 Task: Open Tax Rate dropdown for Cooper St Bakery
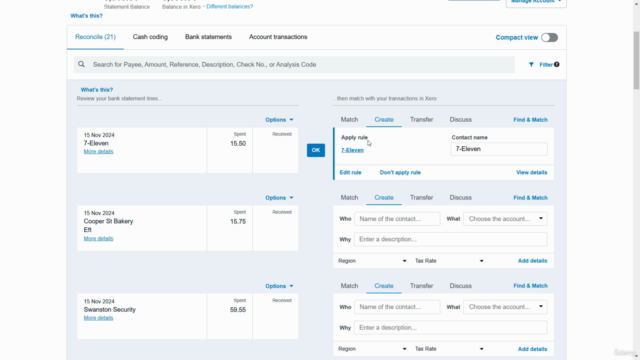coord(449,261)
